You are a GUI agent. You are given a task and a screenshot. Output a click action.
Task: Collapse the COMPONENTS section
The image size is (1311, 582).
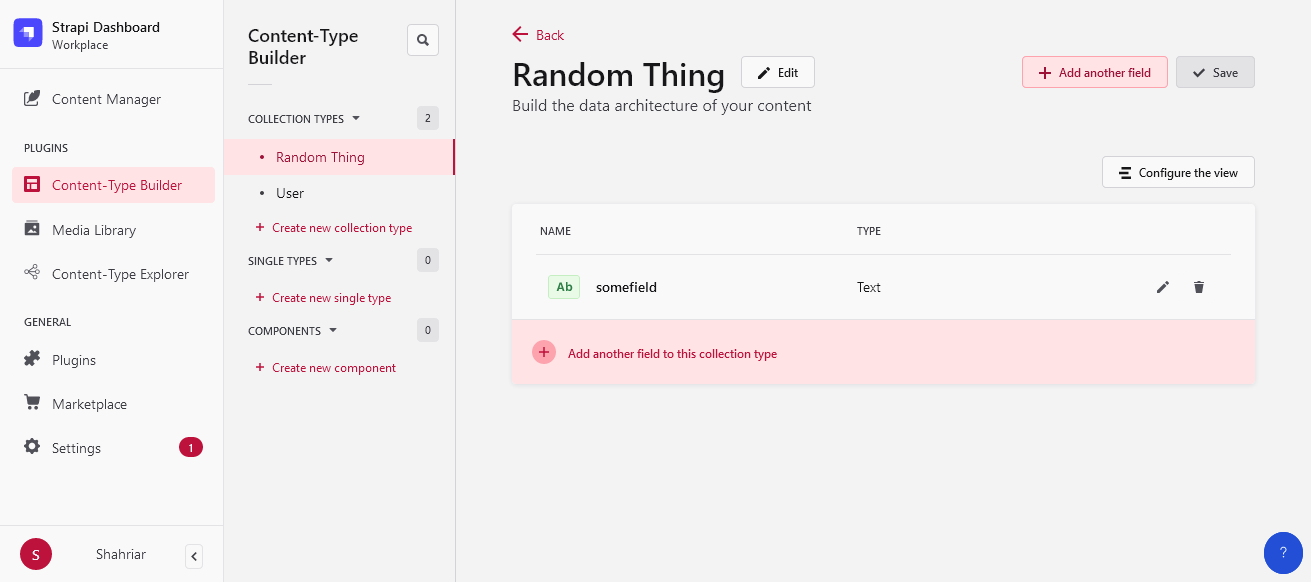point(335,330)
